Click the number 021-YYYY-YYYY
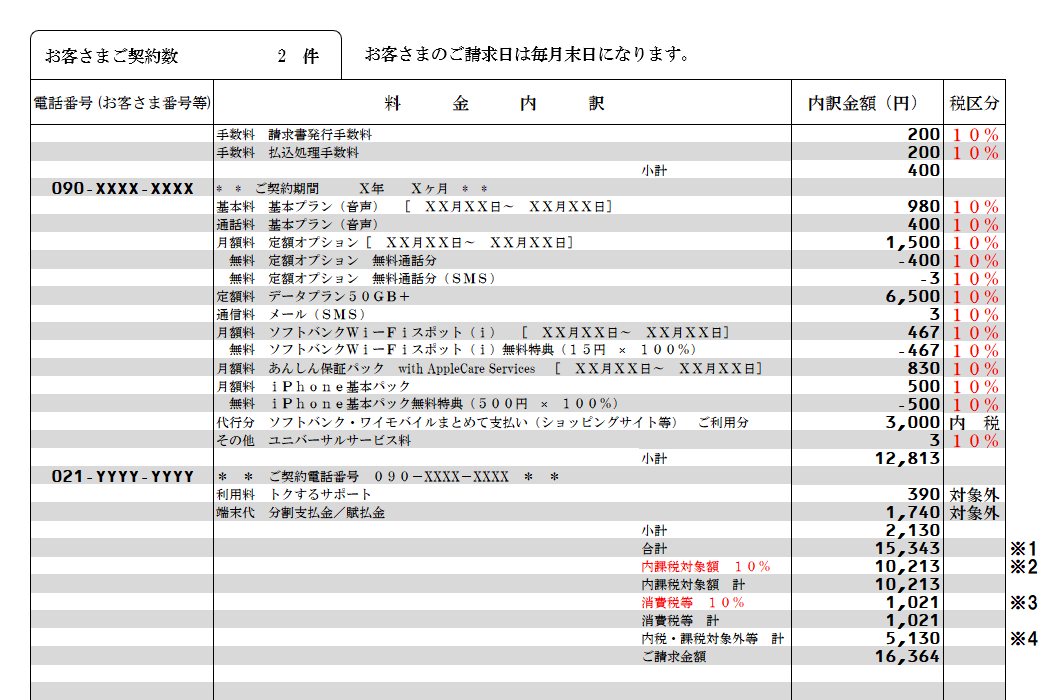 (x=122, y=477)
